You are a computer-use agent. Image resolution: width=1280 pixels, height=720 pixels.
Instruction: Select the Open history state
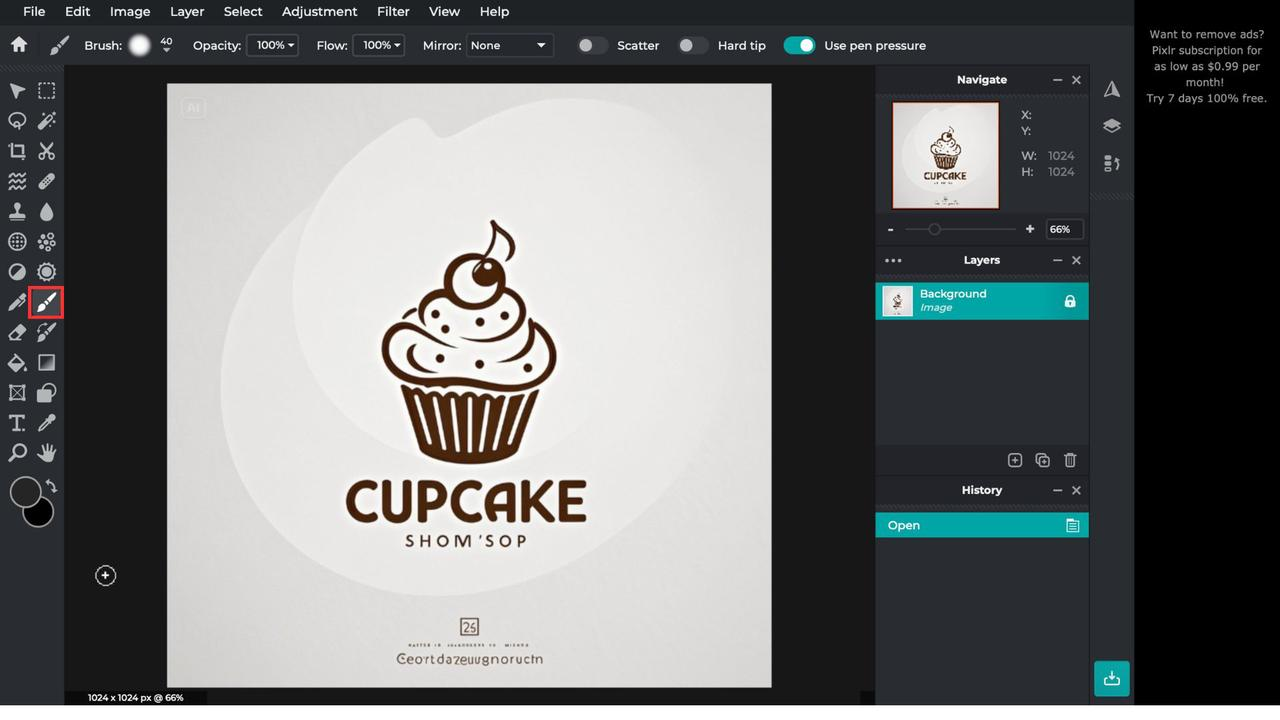tap(982, 525)
